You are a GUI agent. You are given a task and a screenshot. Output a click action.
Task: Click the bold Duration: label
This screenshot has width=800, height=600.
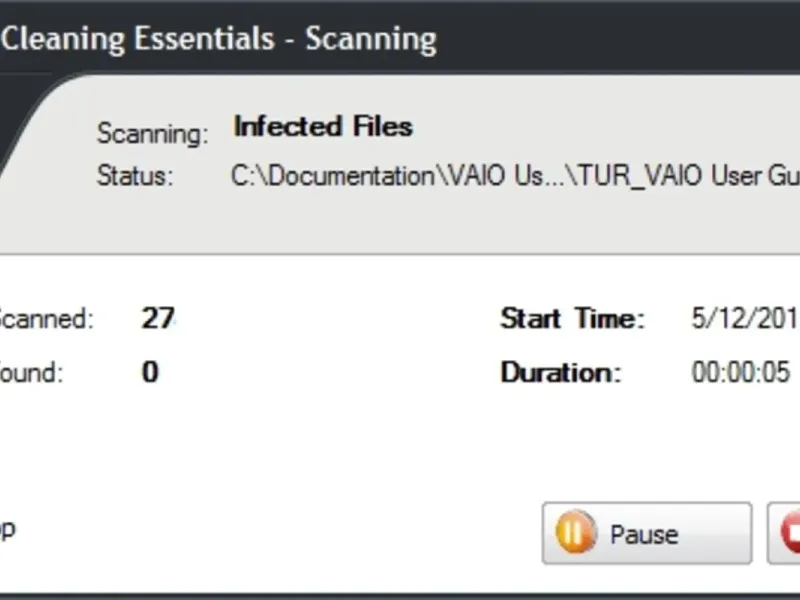pos(561,372)
